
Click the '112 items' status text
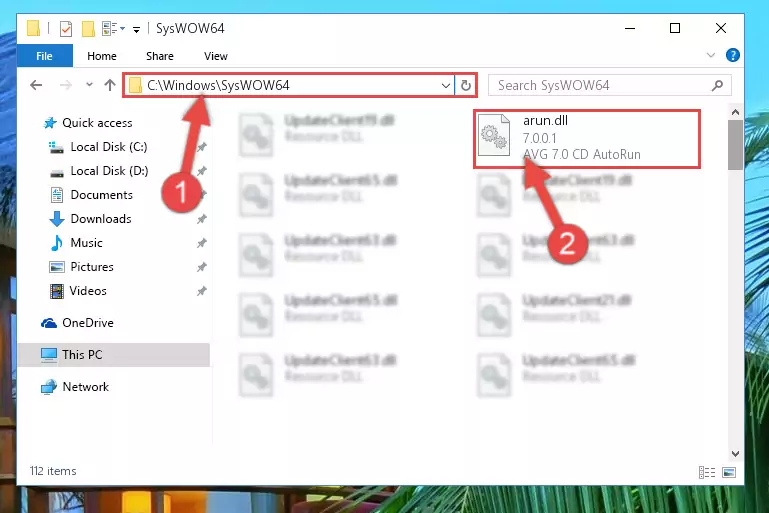(53, 471)
